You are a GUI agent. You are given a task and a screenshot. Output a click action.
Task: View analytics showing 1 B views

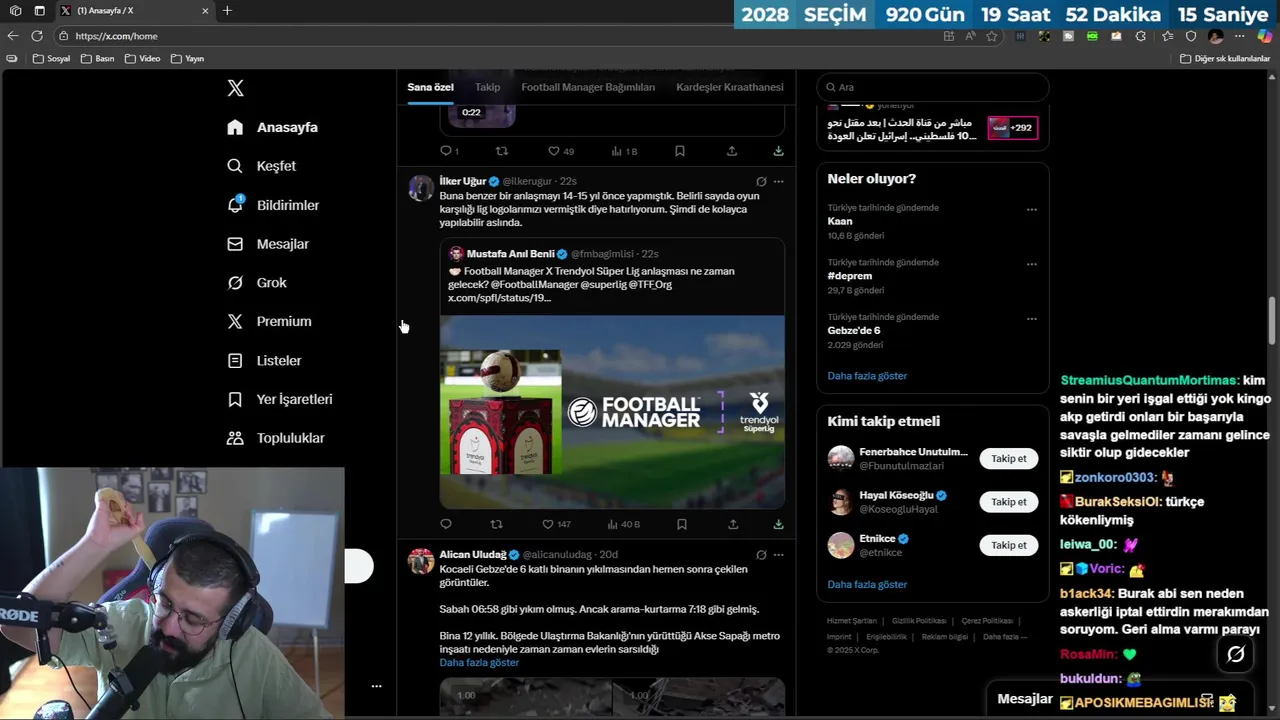624,151
